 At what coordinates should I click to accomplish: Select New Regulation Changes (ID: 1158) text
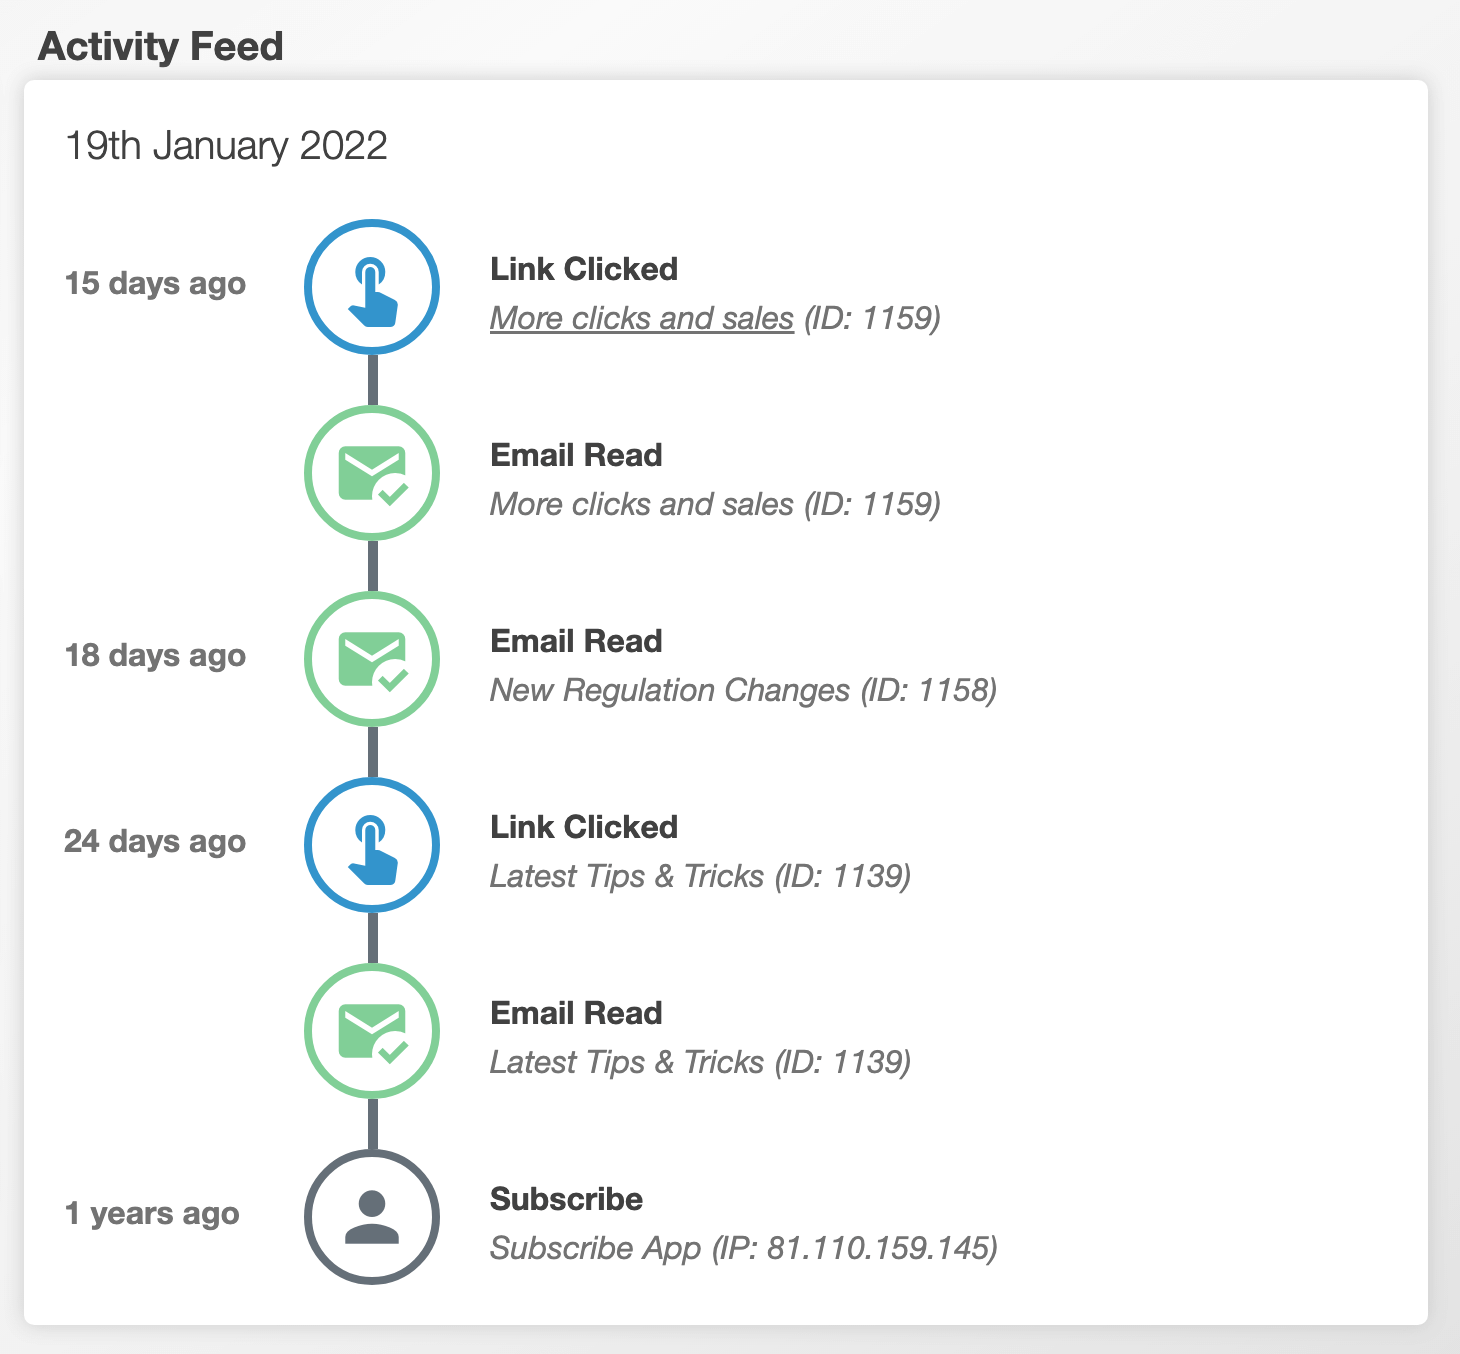pos(742,690)
